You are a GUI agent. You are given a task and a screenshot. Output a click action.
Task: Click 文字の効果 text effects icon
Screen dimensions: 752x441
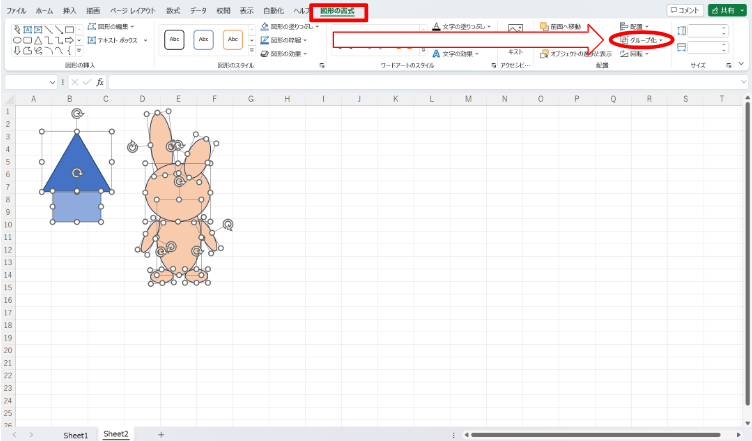pos(437,54)
